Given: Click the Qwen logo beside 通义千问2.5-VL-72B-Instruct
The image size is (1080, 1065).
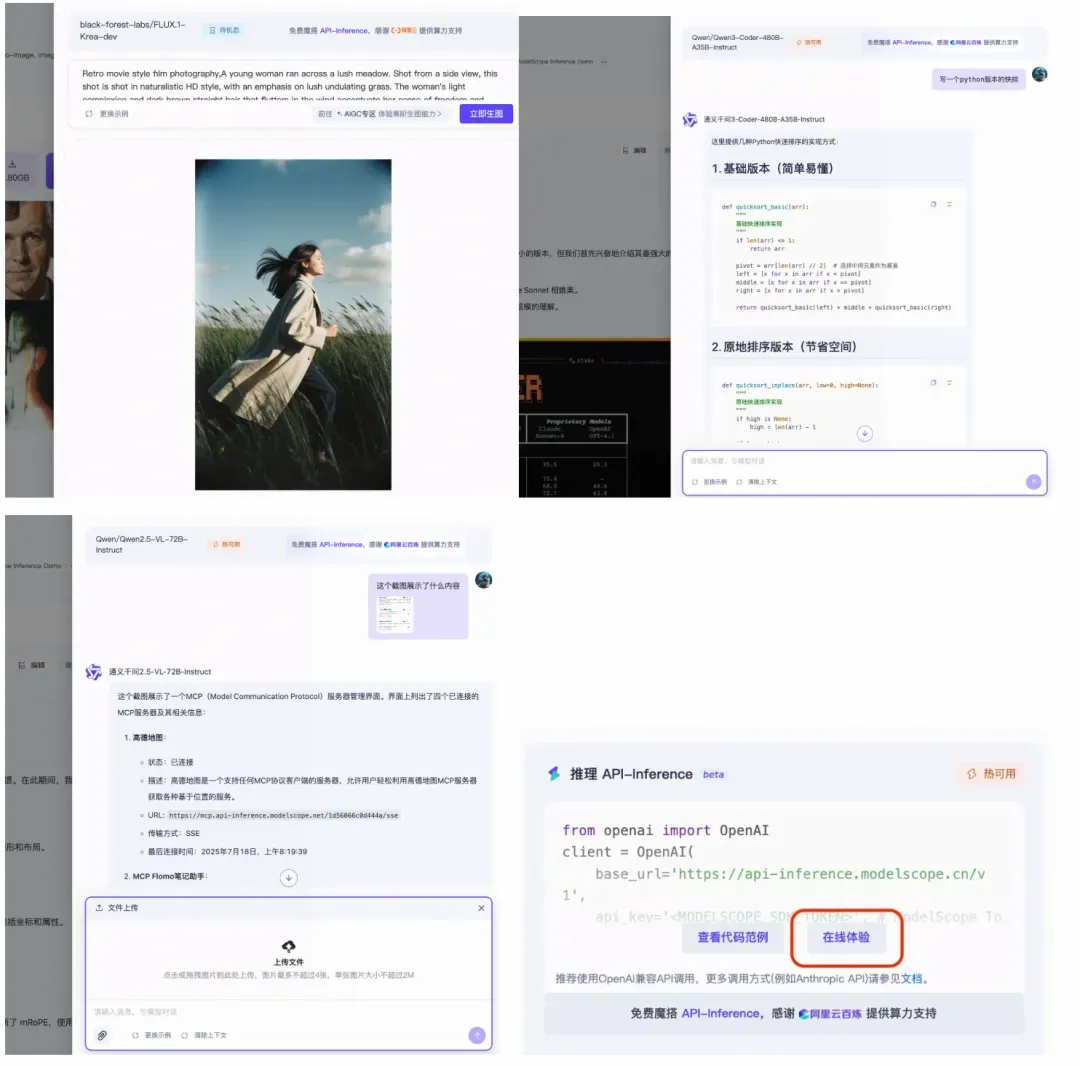Looking at the screenshot, I should [x=93, y=672].
